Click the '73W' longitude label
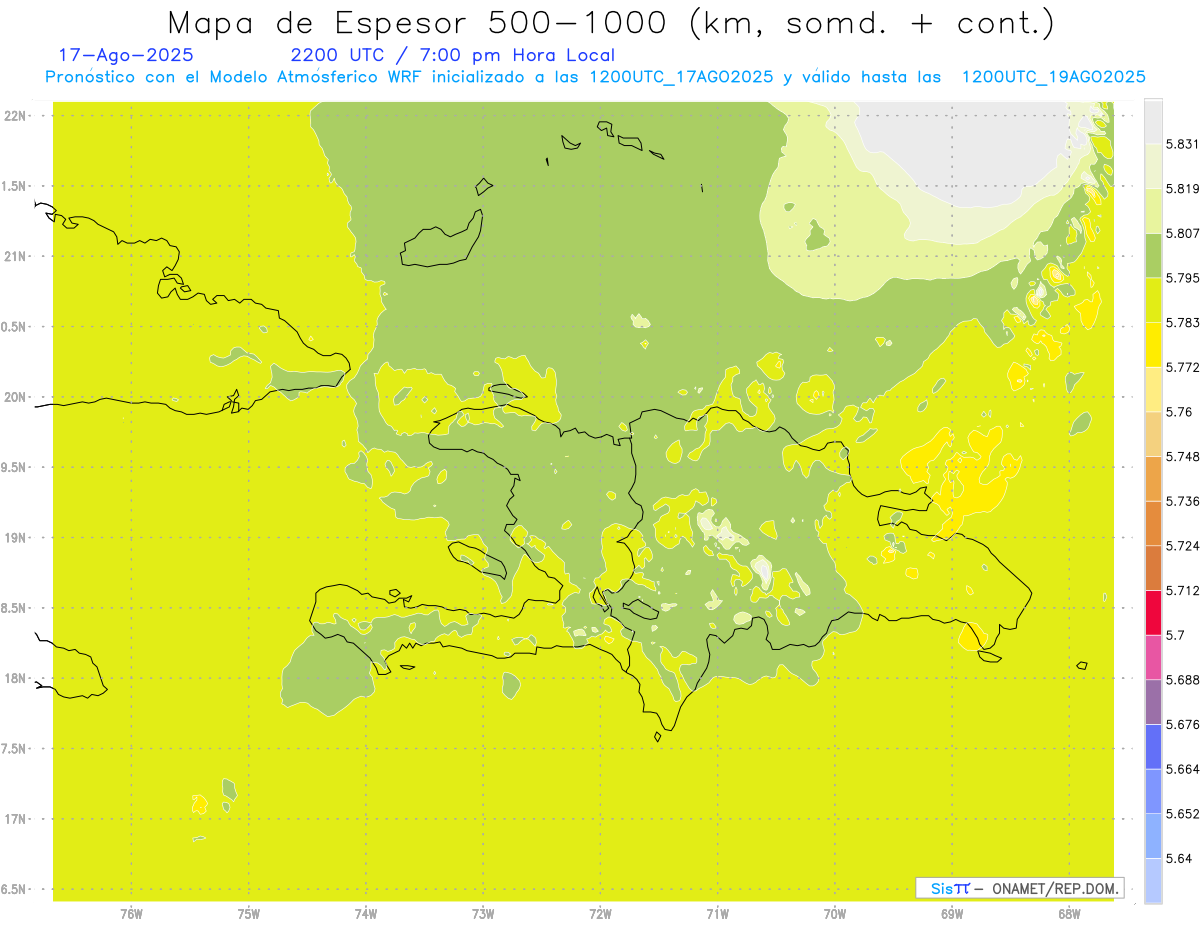The width and height of the screenshot is (1200, 927). pyautogui.click(x=483, y=914)
